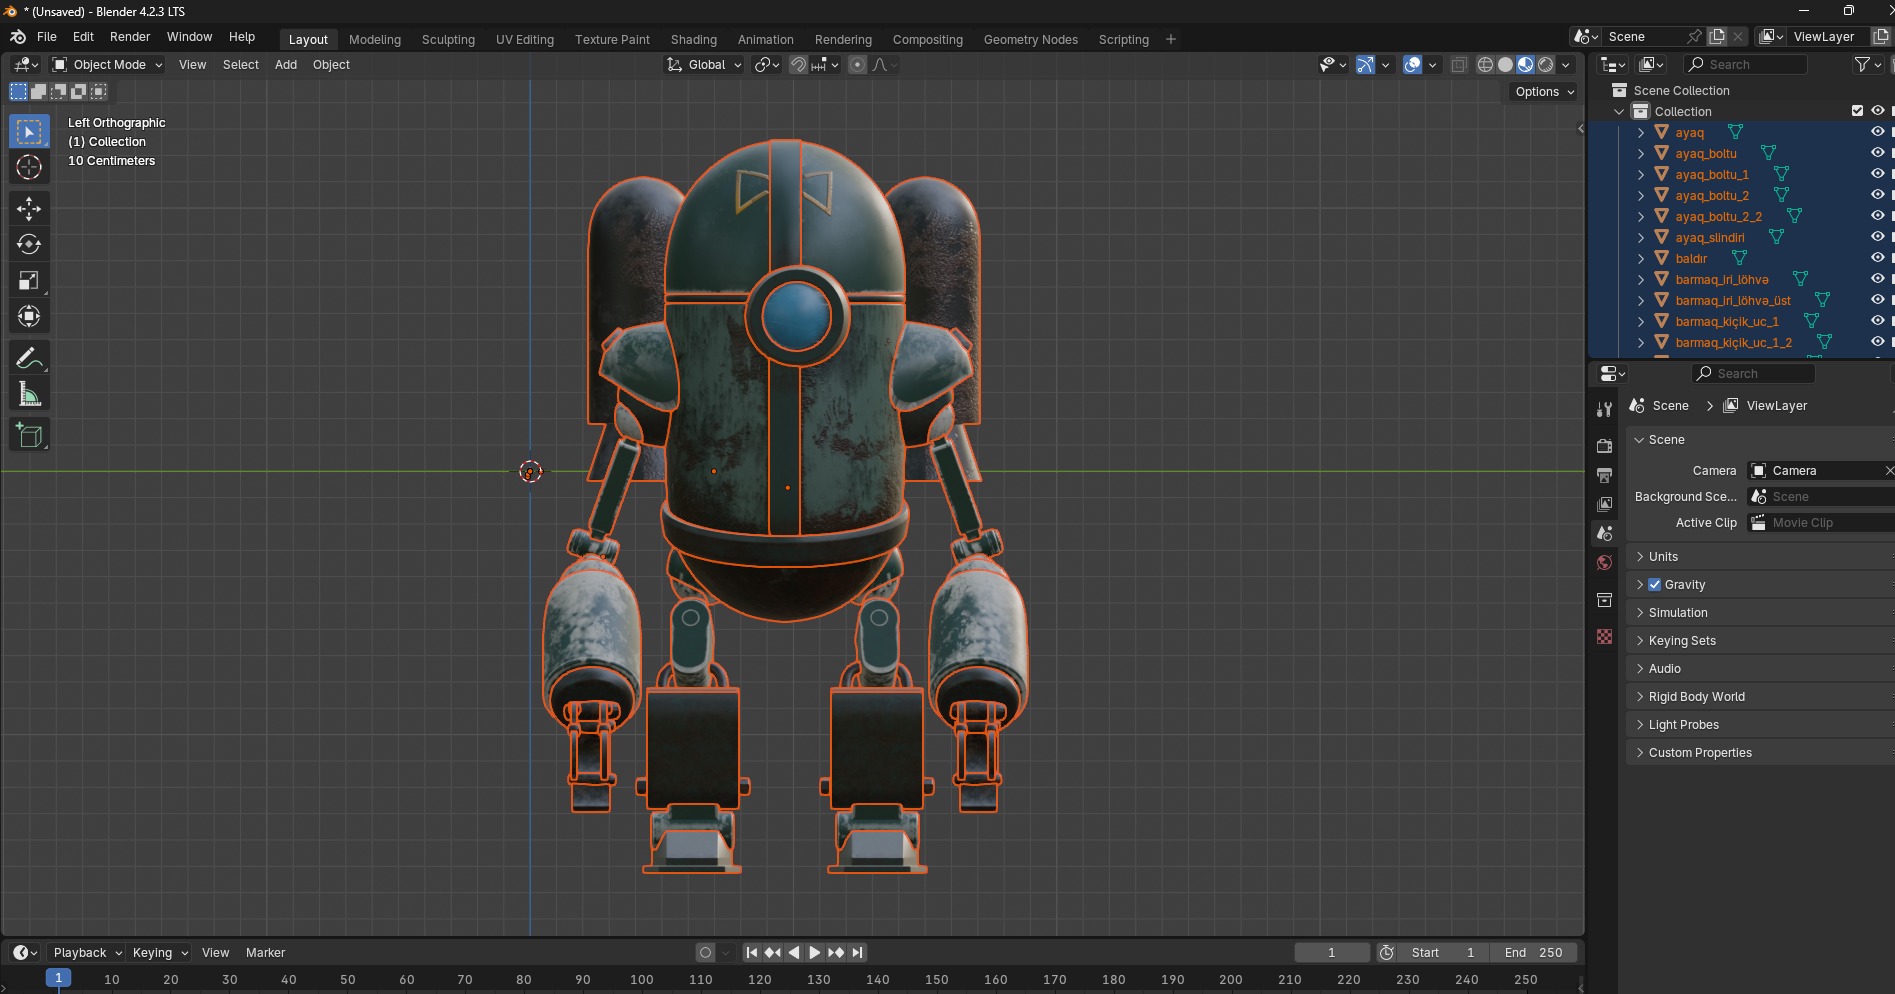Click the current frame number field
Viewport: 1895px width, 994px height.
click(1331, 952)
